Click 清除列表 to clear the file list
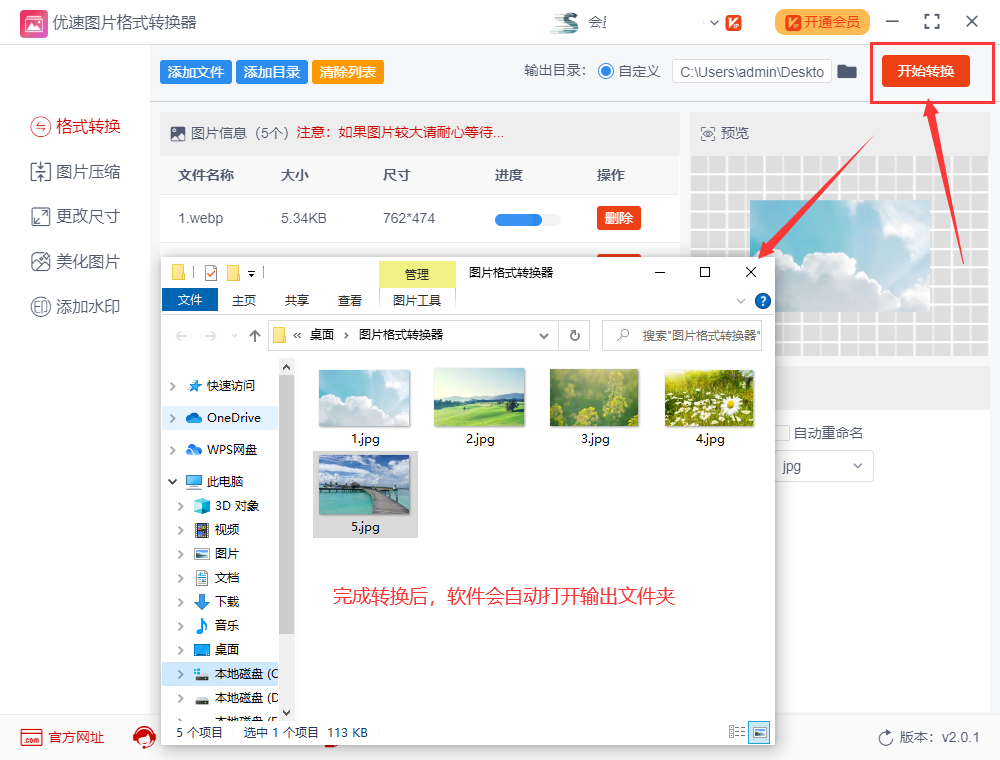The height and width of the screenshot is (760, 1000). pos(347,71)
